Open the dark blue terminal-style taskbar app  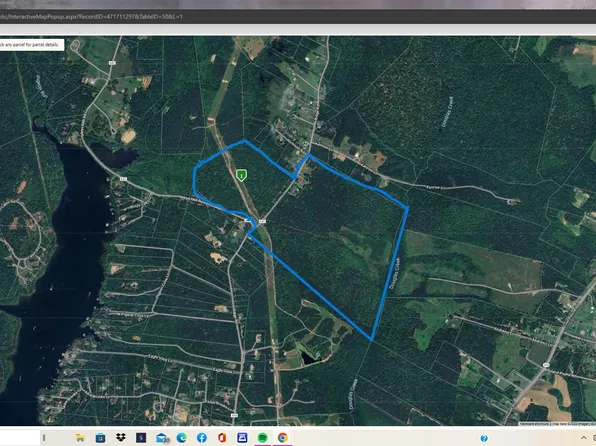(x=141, y=438)
